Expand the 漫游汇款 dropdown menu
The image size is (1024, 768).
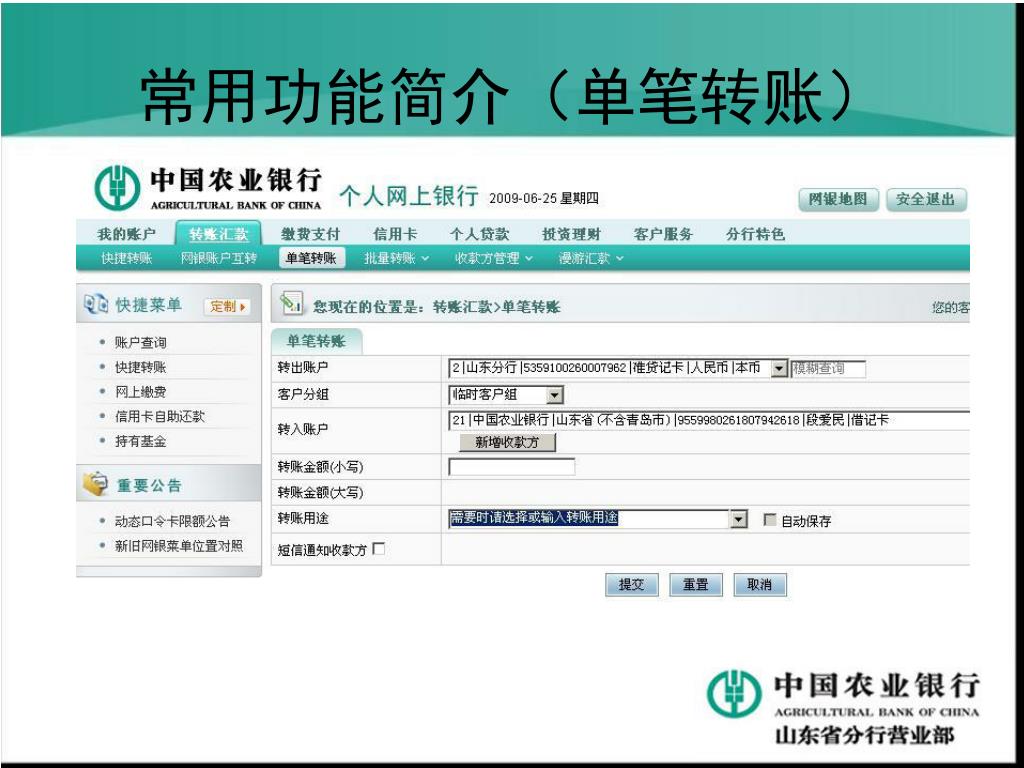coord(591,258)
